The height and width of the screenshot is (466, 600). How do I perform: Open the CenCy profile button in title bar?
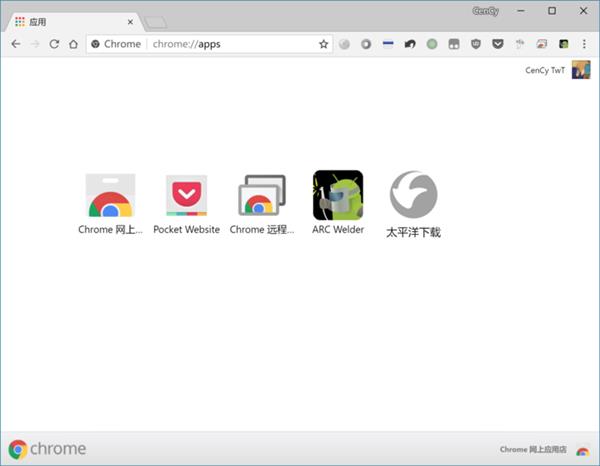coord(485,11)
